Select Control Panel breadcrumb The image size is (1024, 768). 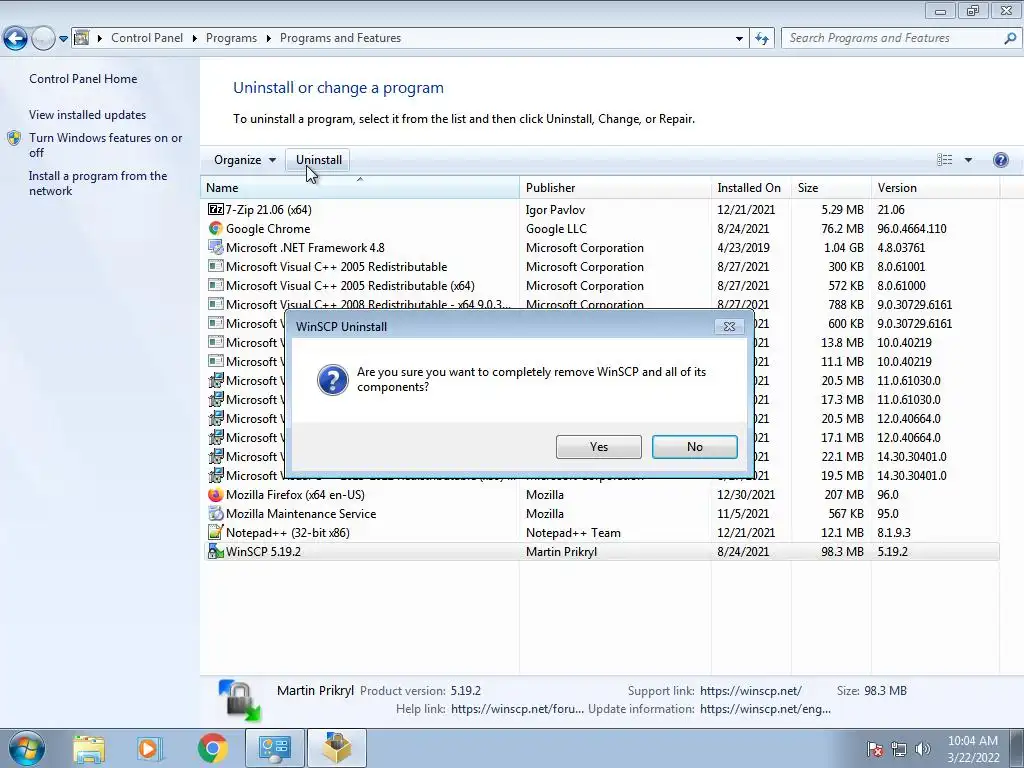click(x=147, y=38)
